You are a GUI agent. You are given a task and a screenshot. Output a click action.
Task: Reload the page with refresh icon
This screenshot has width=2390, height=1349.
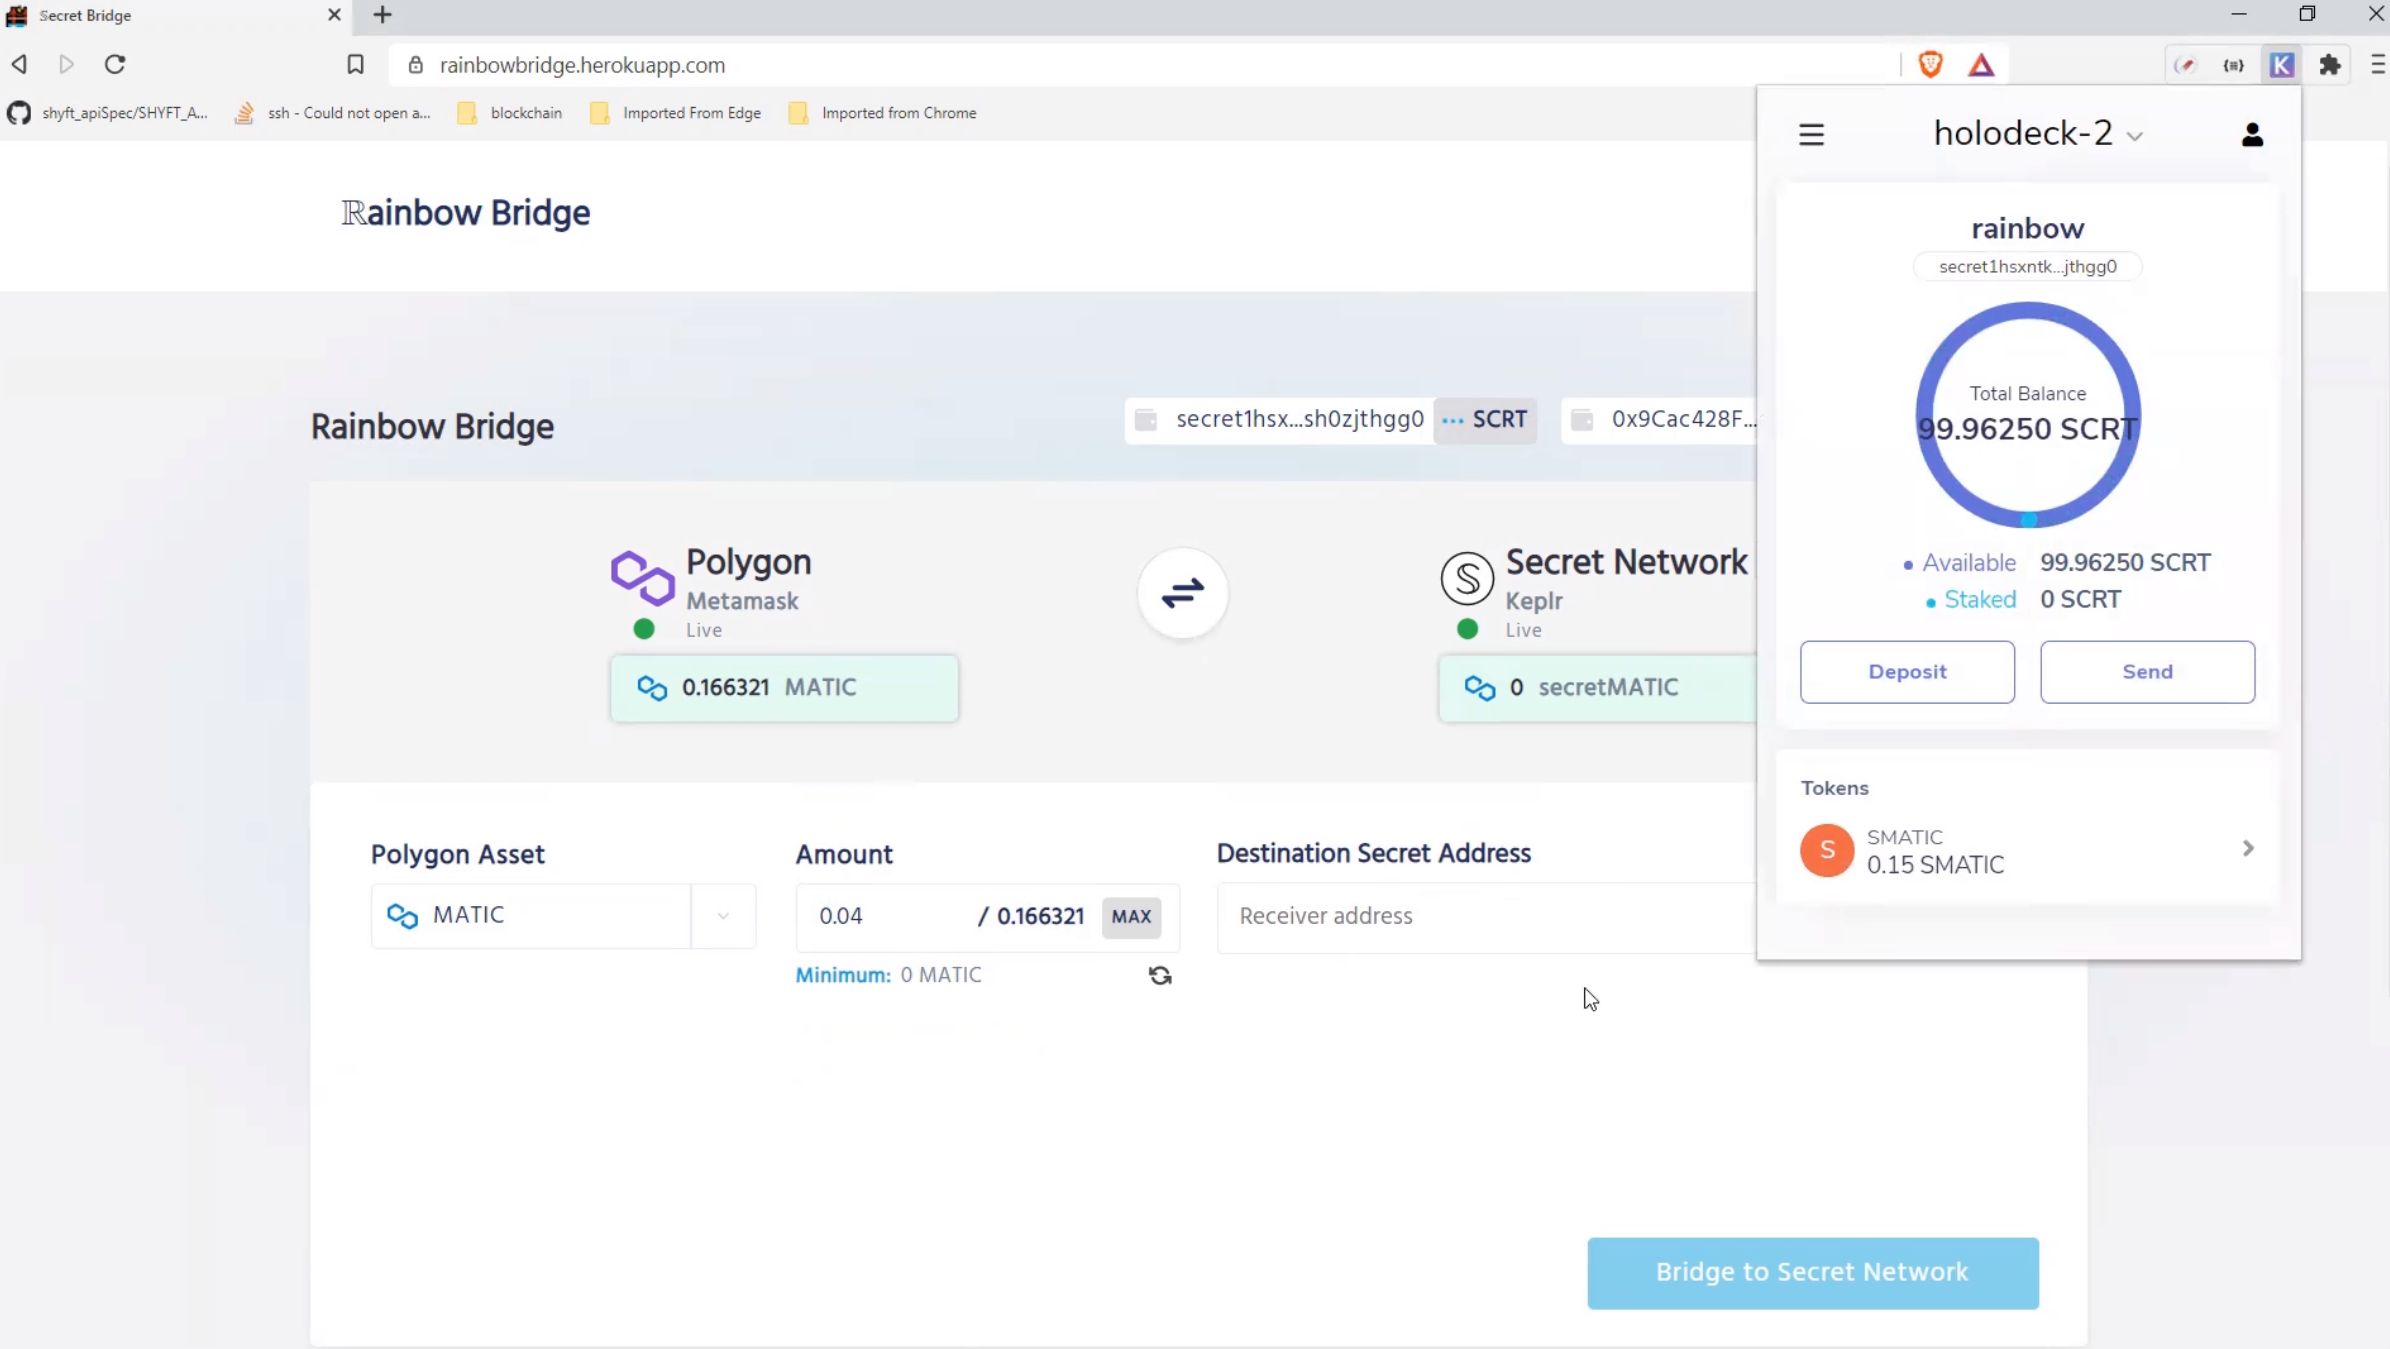[115, 64]
